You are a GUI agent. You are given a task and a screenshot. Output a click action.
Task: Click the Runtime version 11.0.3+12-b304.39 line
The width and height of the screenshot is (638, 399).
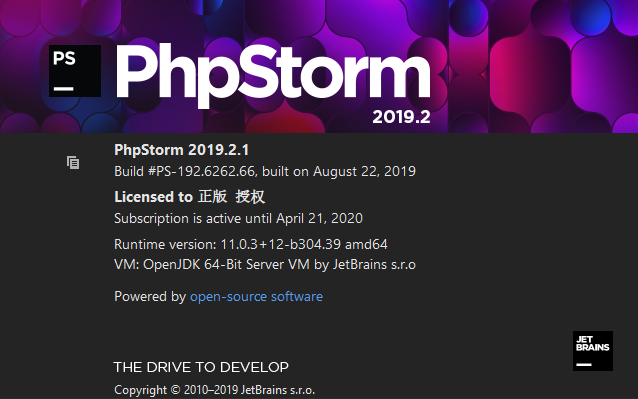[251, 244]
